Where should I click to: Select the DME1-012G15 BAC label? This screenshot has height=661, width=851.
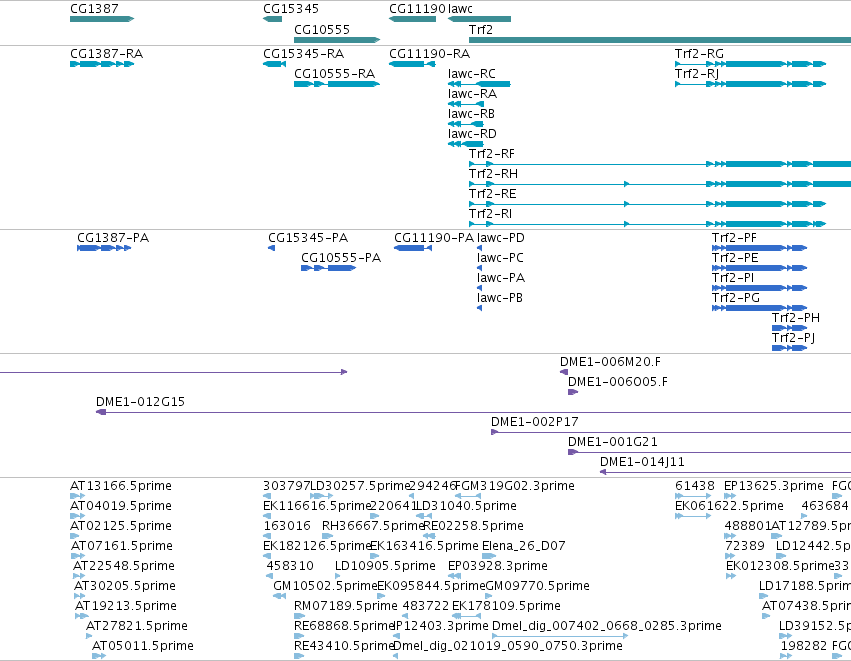[x=140, y=402]
